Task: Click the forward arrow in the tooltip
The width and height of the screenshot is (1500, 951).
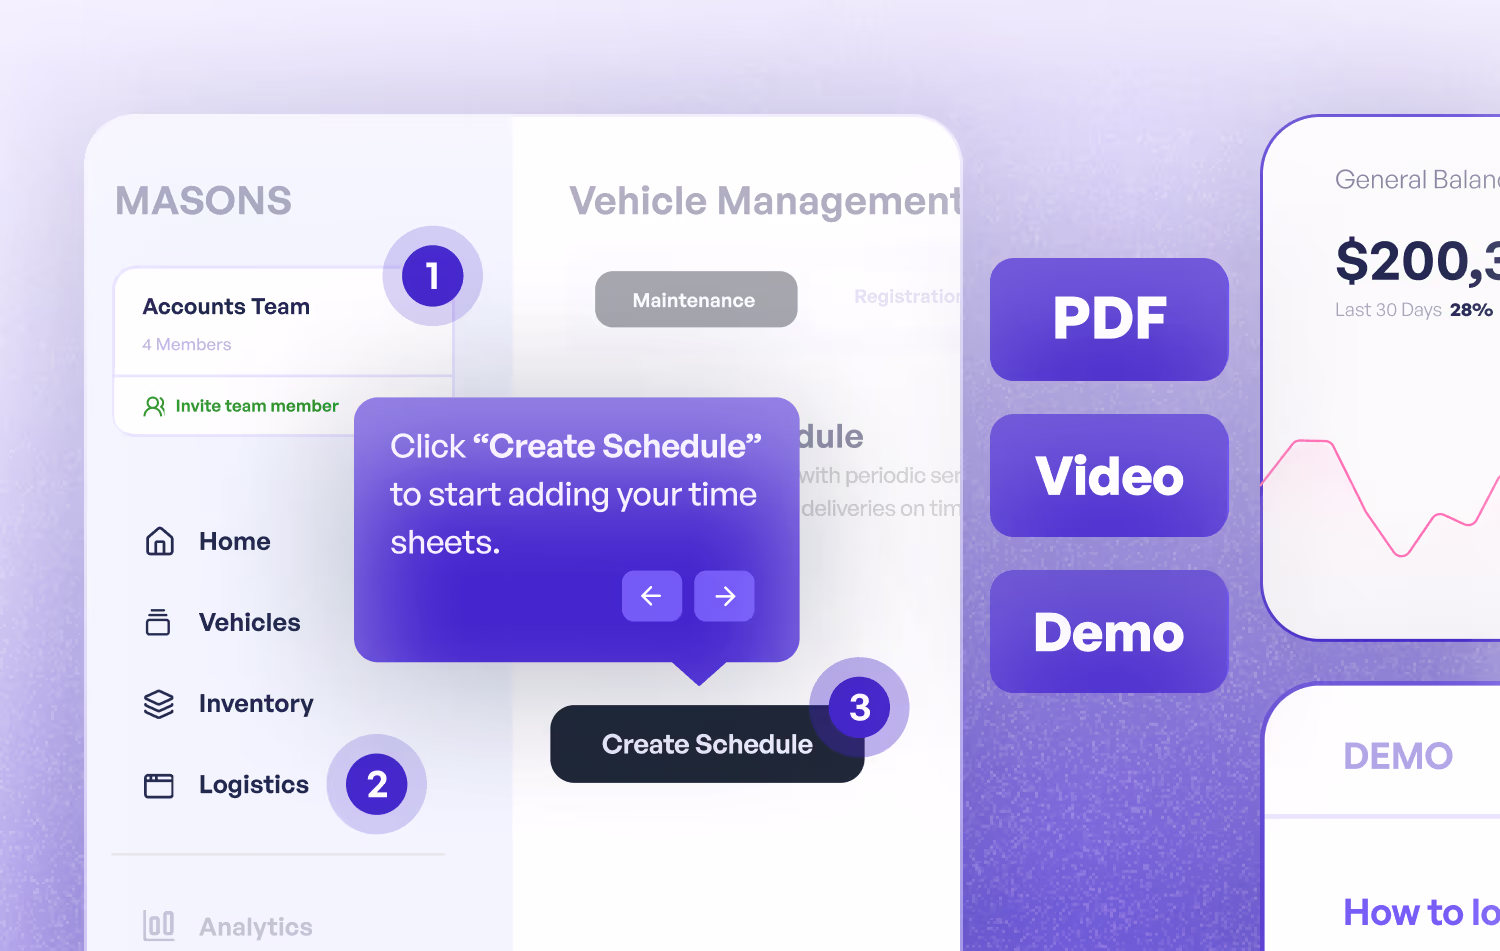Action: pyautogui.click(x=724, y=596)
